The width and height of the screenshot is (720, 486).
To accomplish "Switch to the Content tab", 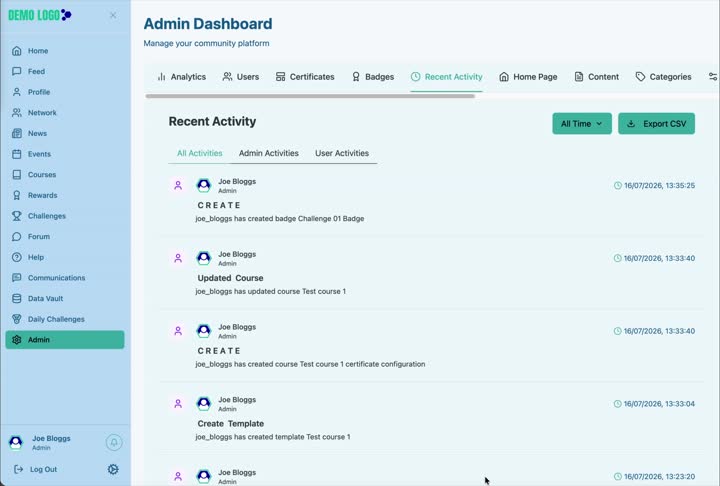I will (x=596, y=77).
